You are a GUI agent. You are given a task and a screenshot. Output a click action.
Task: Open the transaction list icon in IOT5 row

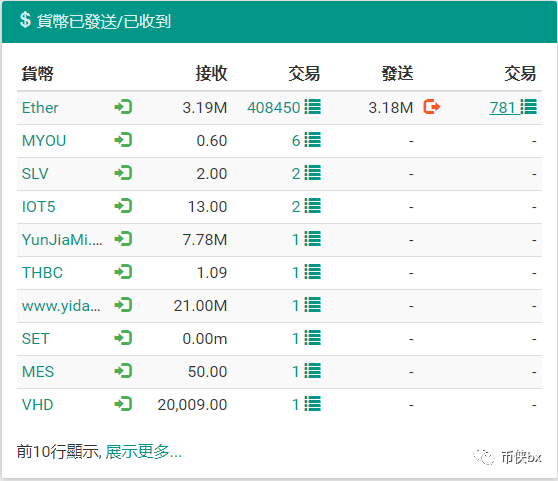313,206
